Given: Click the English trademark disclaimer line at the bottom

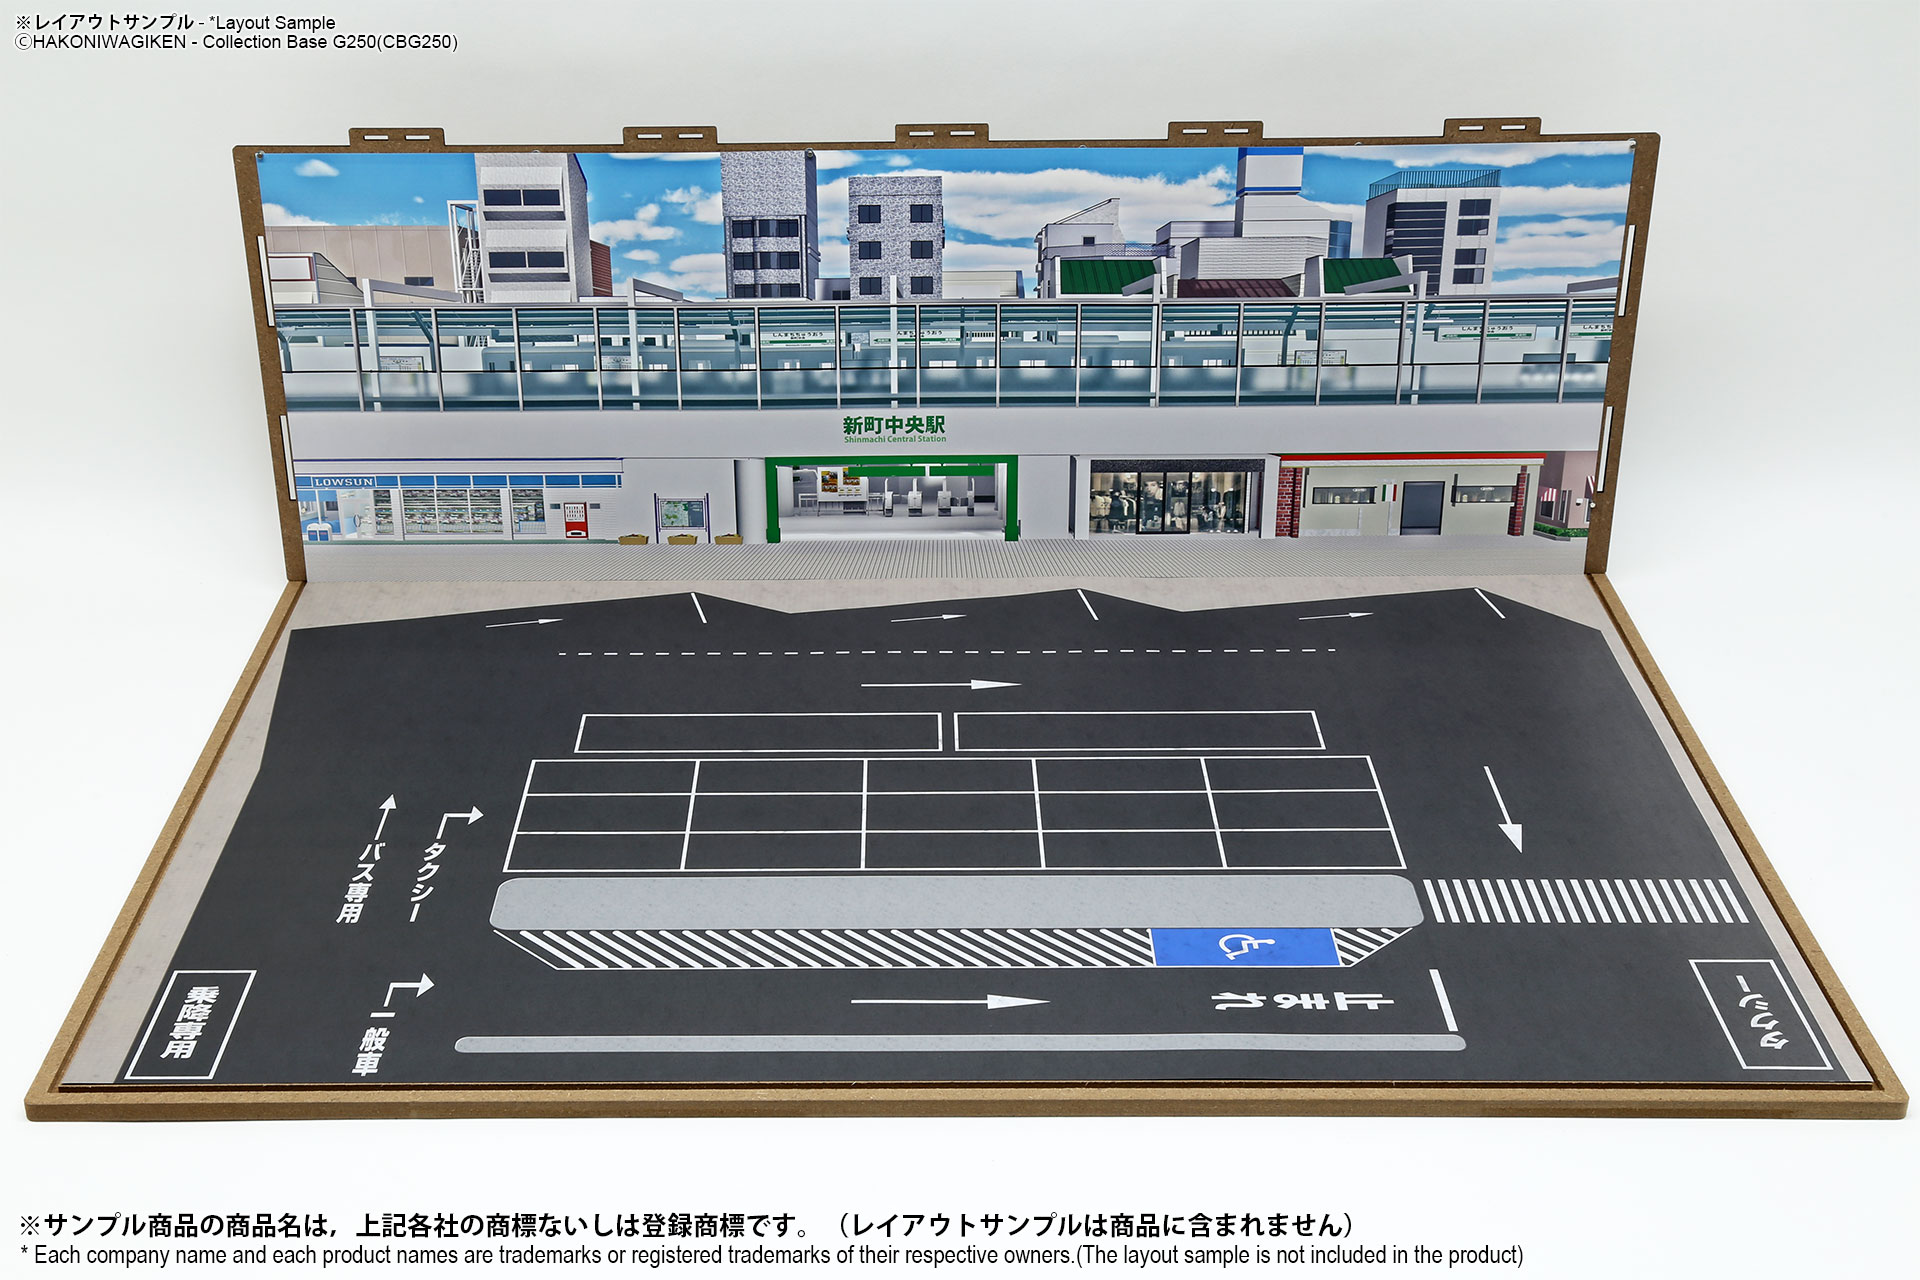Looking at the screenshot, I should (x=770, y=1255).
